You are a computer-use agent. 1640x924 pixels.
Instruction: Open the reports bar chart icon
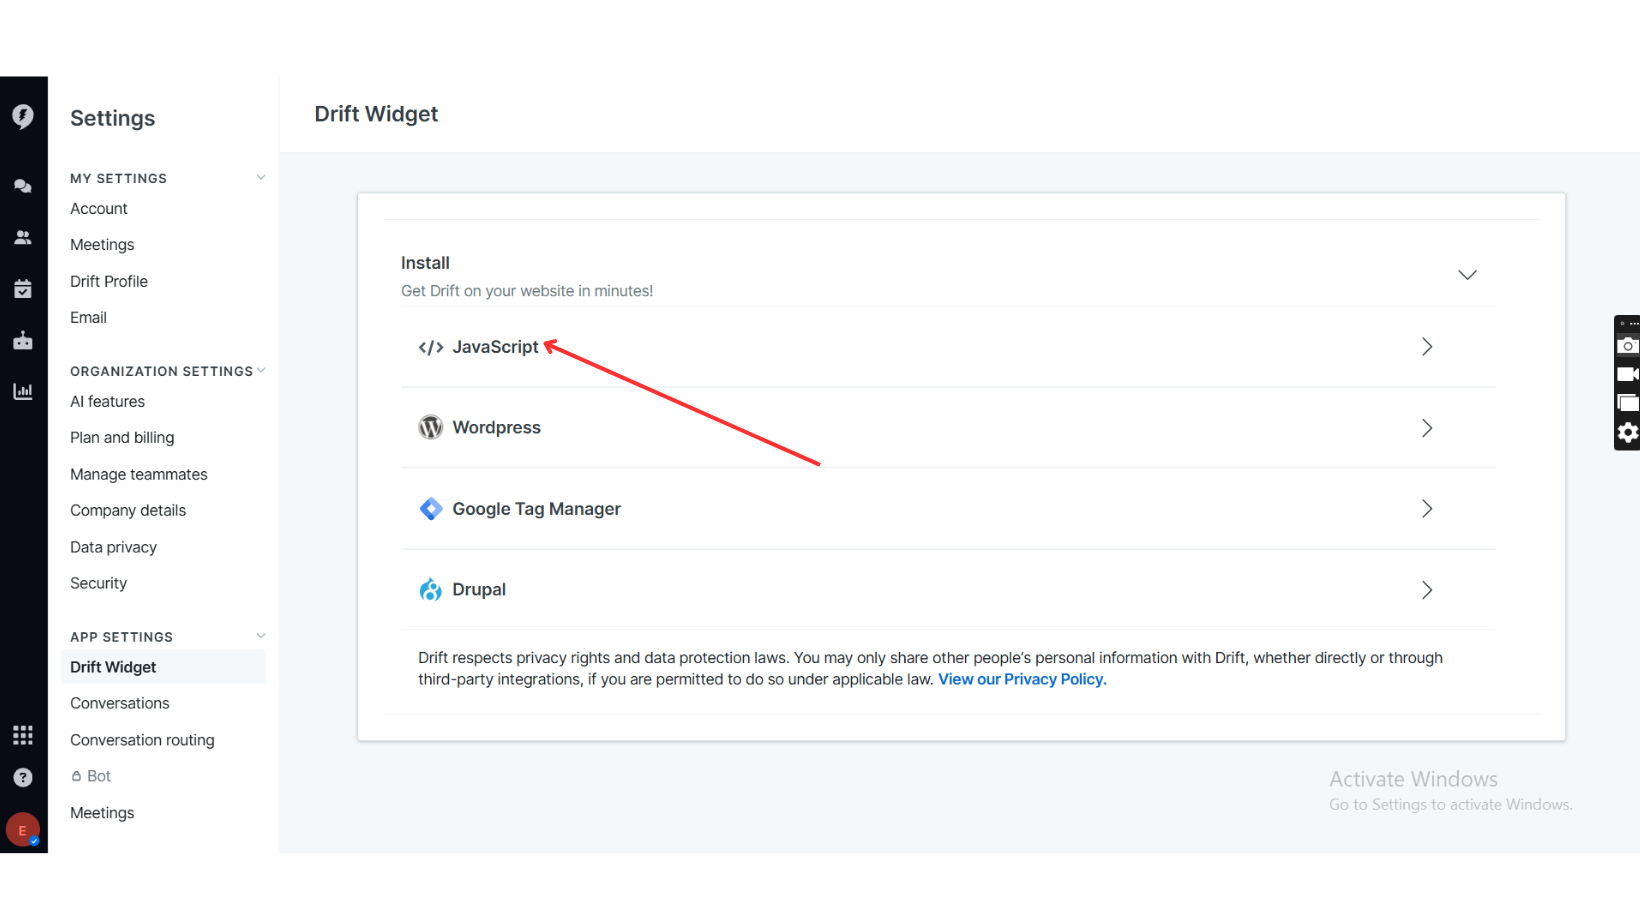click(23, 391)
